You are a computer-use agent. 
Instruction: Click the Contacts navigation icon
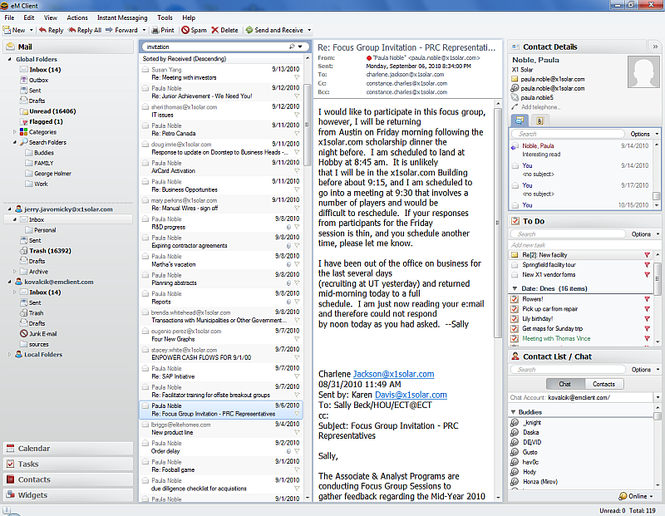pos(10,480)
